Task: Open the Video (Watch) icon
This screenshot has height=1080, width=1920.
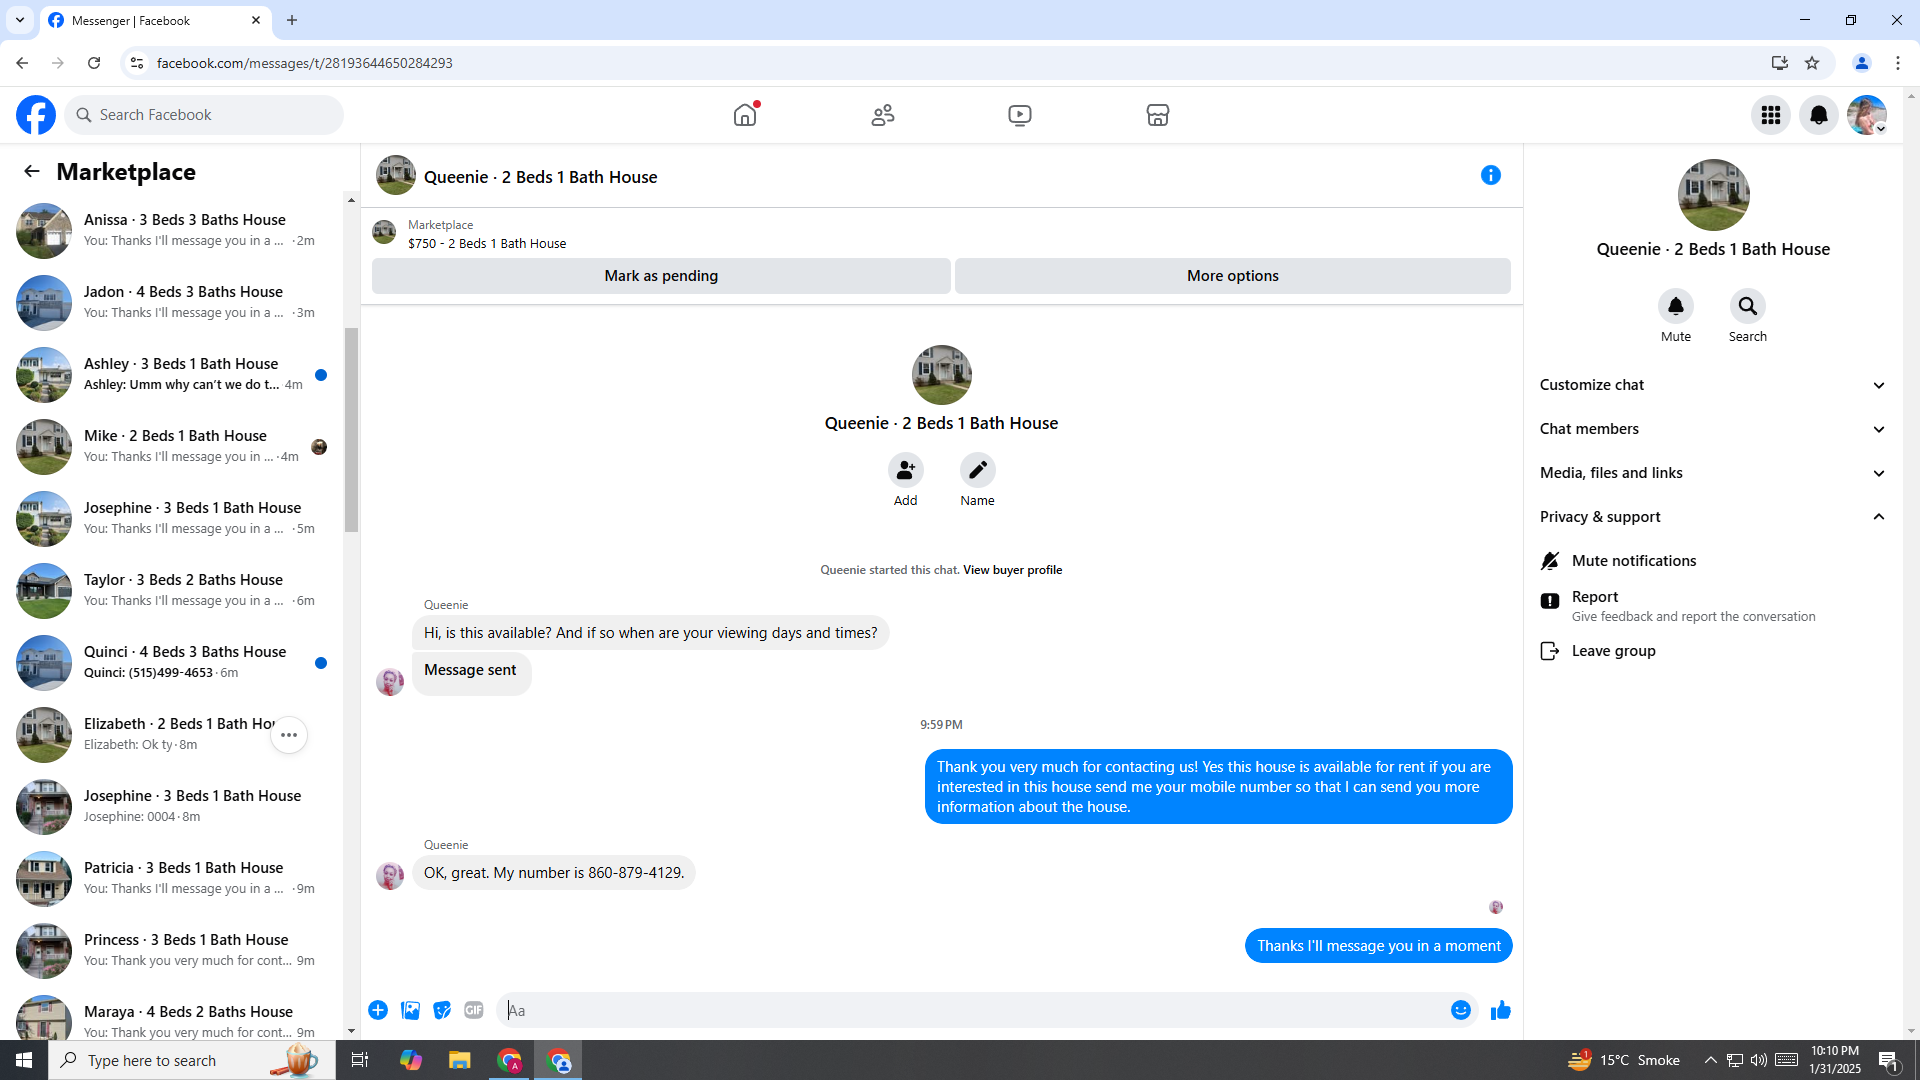Action: (x=1020, y=115)
